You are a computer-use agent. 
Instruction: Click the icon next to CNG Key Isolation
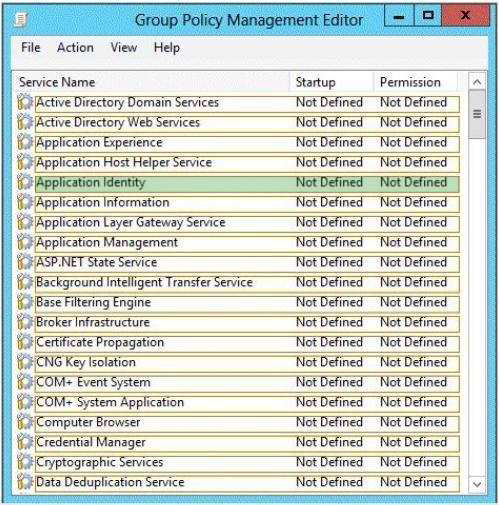[x=25, y=362]
